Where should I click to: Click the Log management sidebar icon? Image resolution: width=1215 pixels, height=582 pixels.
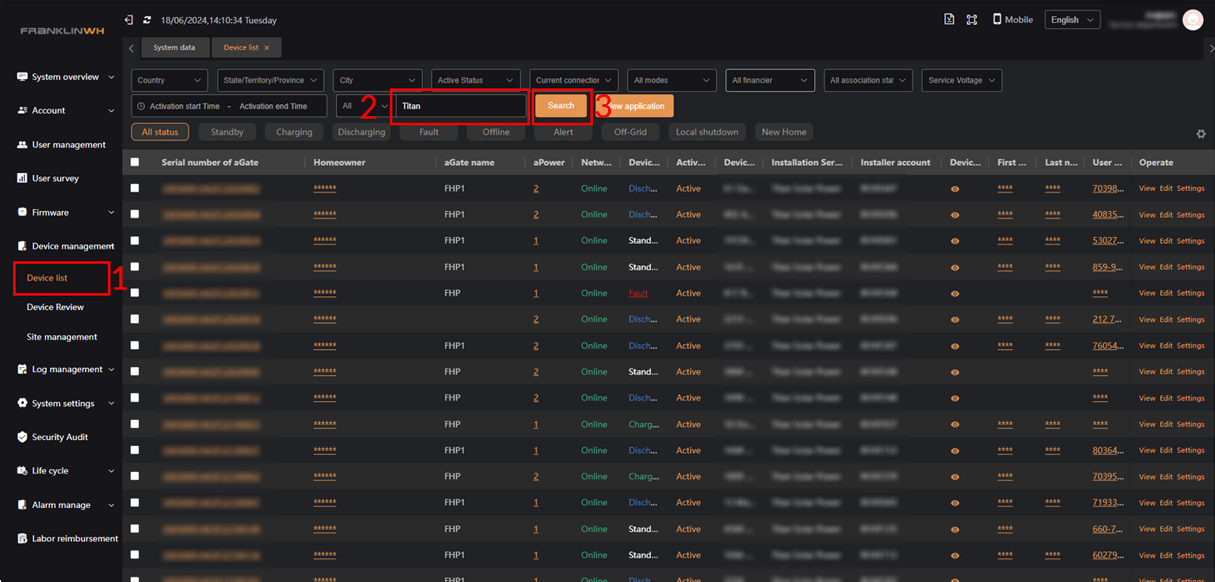(22, 369)
